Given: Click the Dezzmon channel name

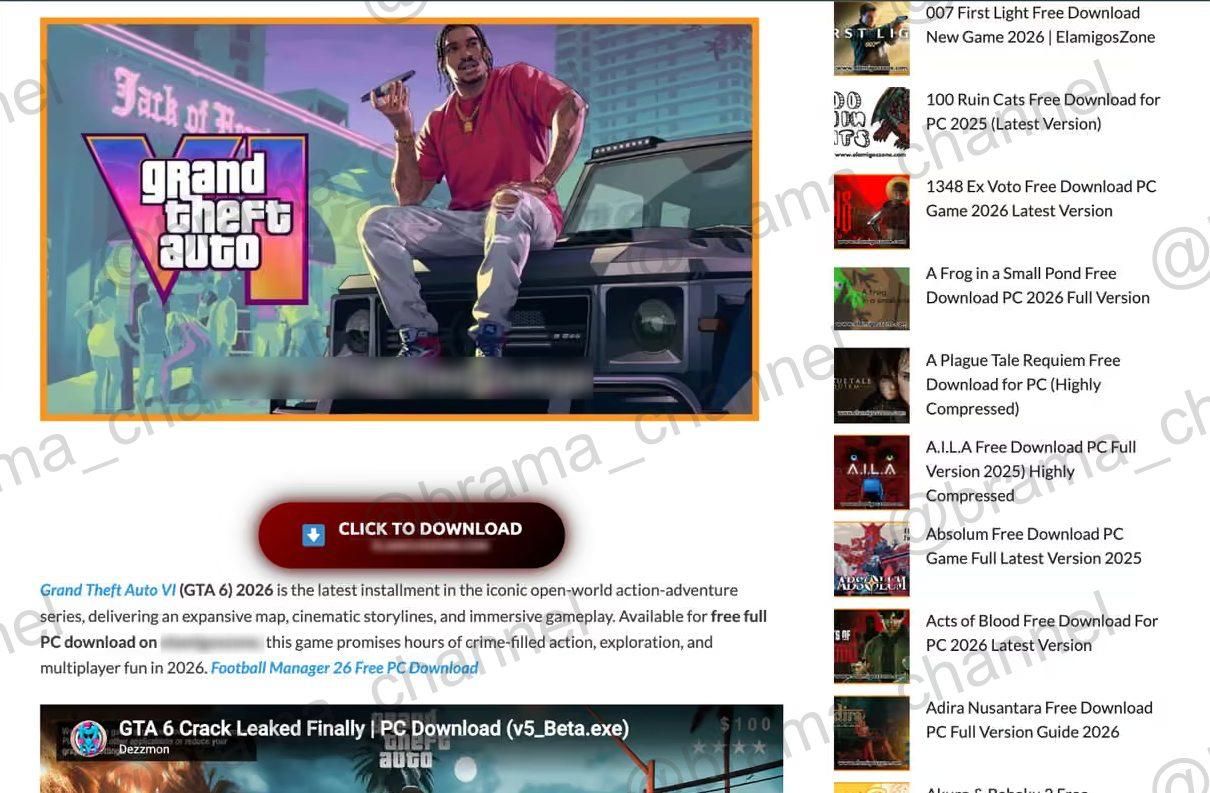Looking at the screenshot, I should (x=142, y=749).
